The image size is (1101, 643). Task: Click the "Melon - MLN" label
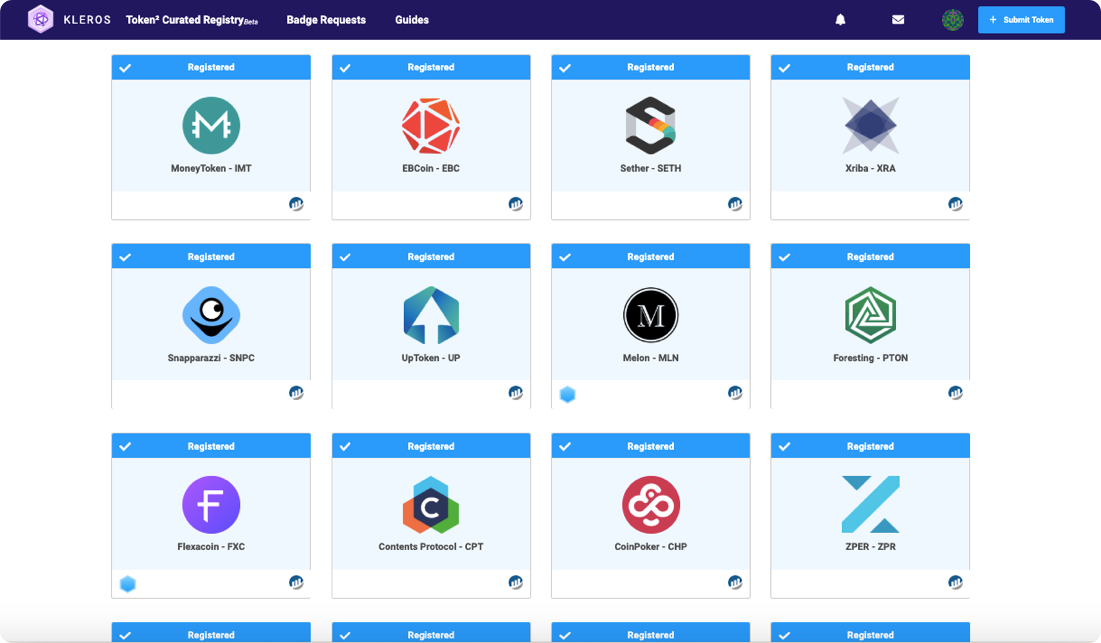coord(651,358)
